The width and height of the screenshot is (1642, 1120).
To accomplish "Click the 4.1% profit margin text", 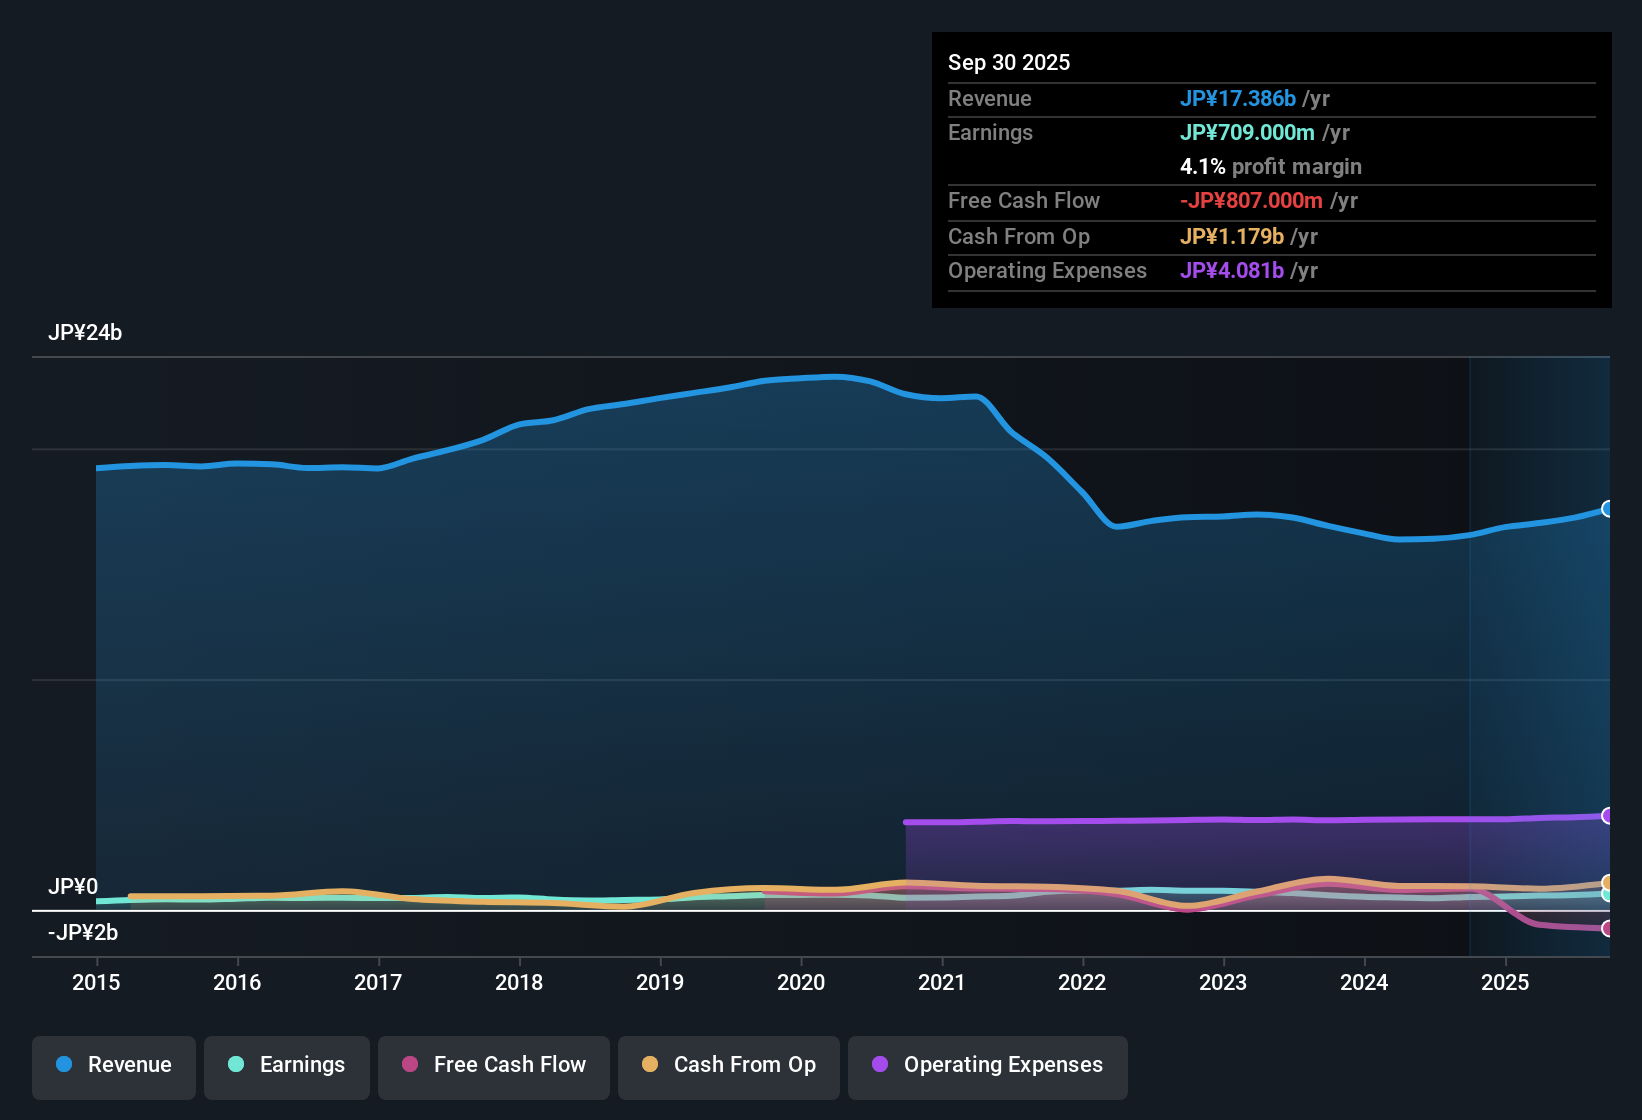I will [x=1270, y=167].
